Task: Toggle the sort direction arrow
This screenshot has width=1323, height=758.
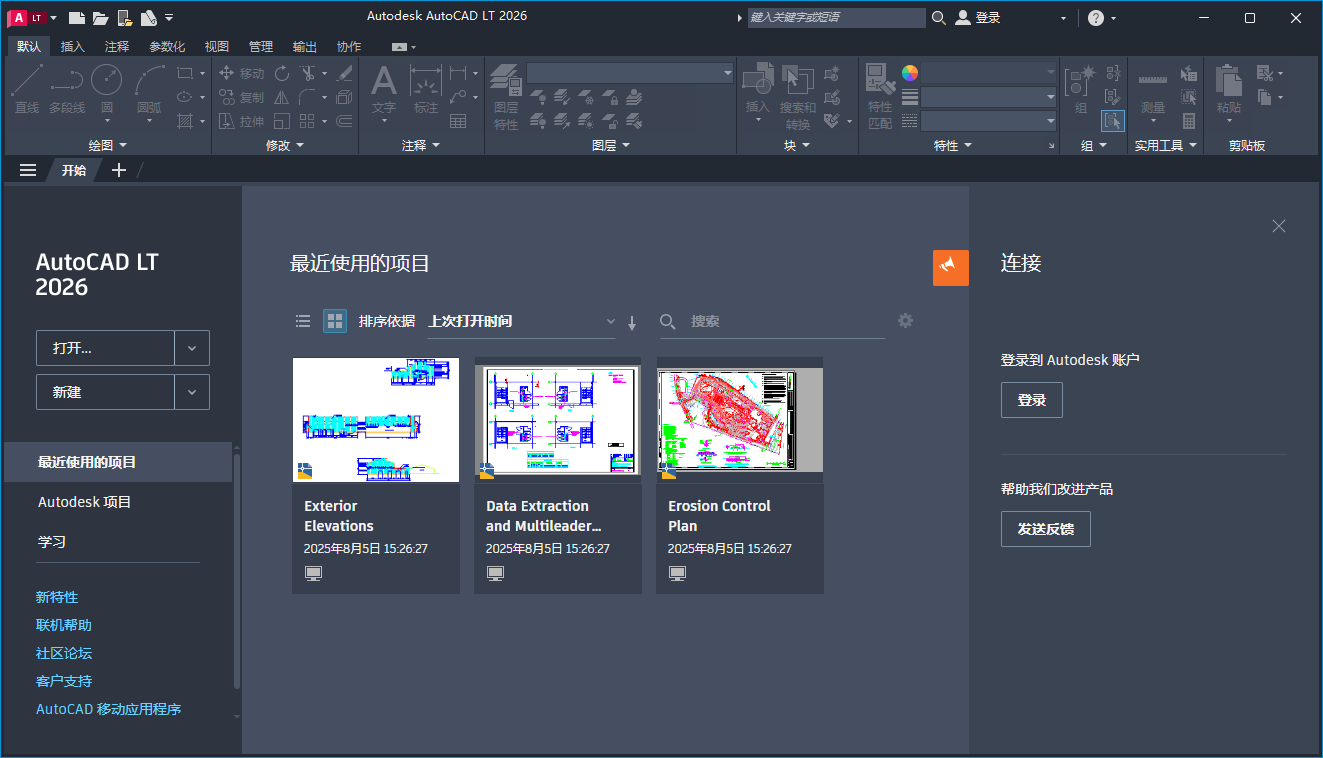Action: [x=632, y=321]
